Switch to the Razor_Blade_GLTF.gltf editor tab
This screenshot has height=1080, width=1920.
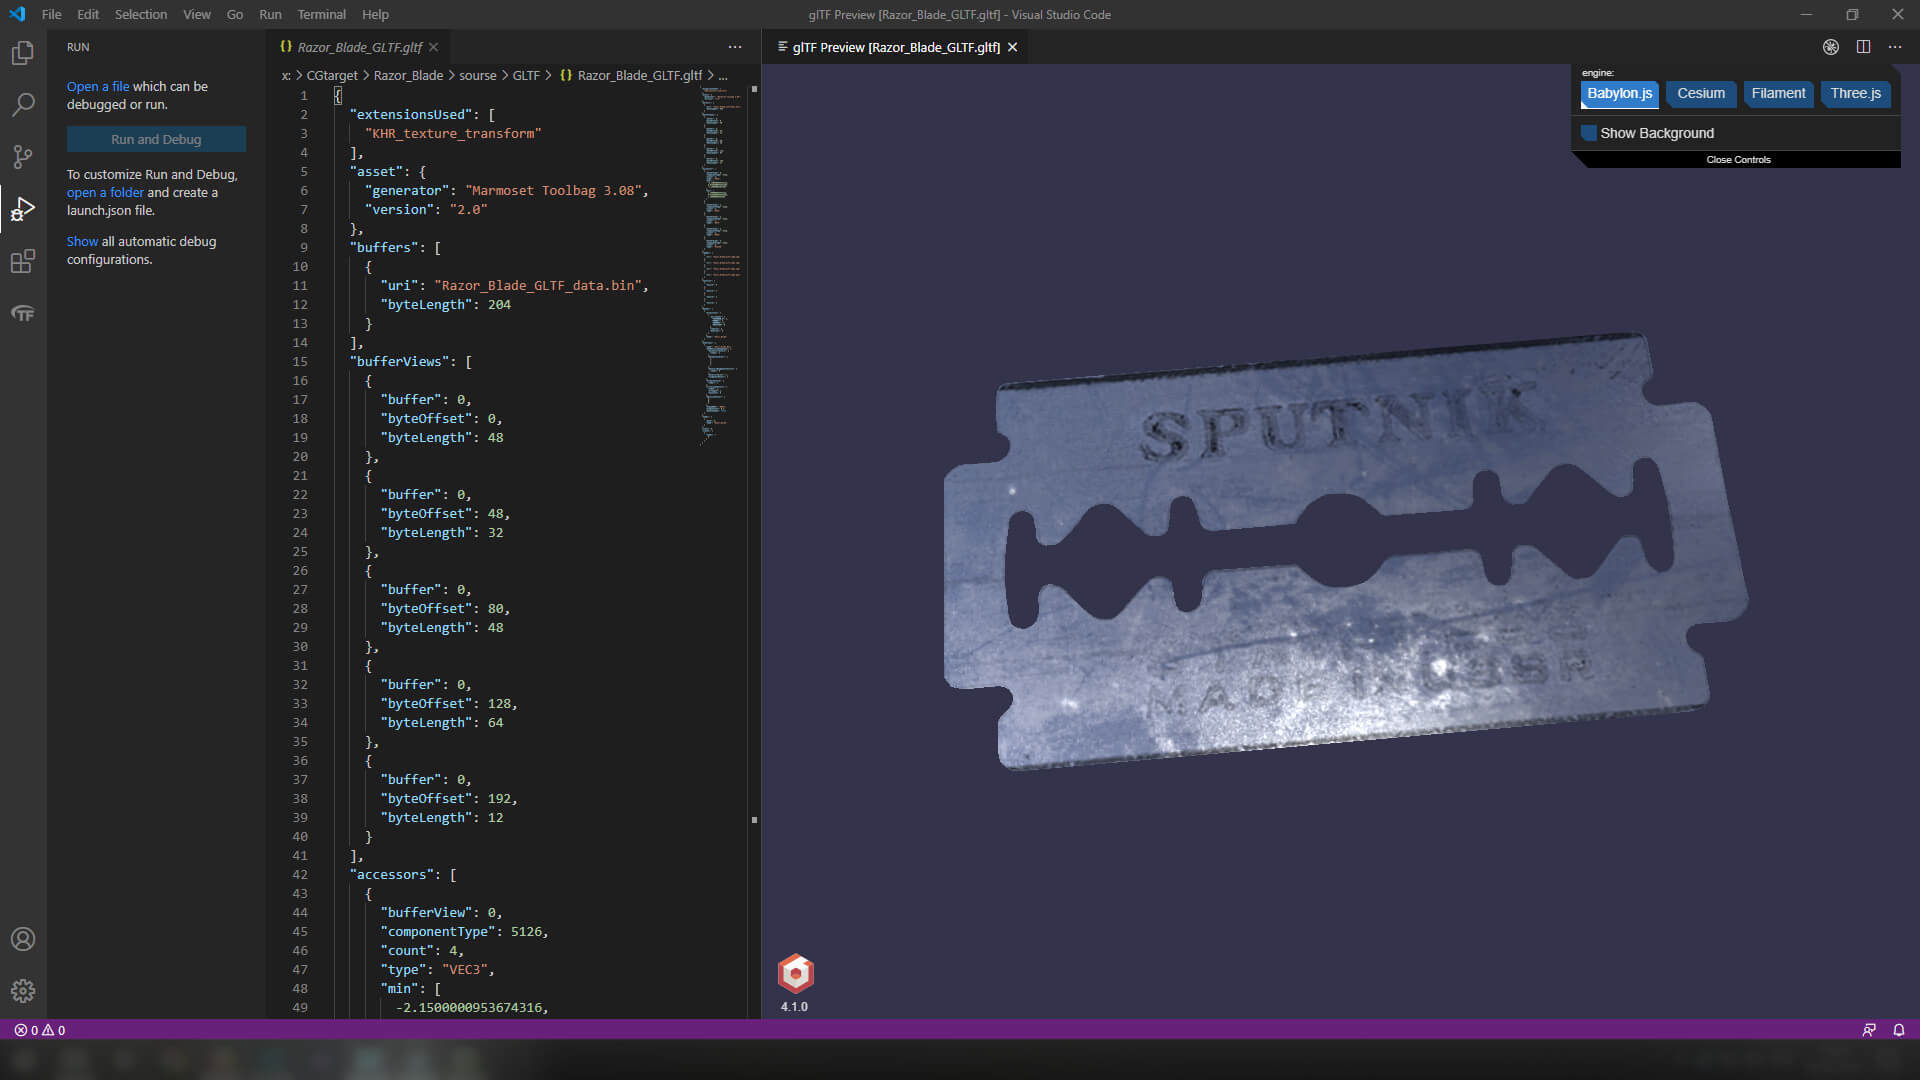[x=360, y=47]
